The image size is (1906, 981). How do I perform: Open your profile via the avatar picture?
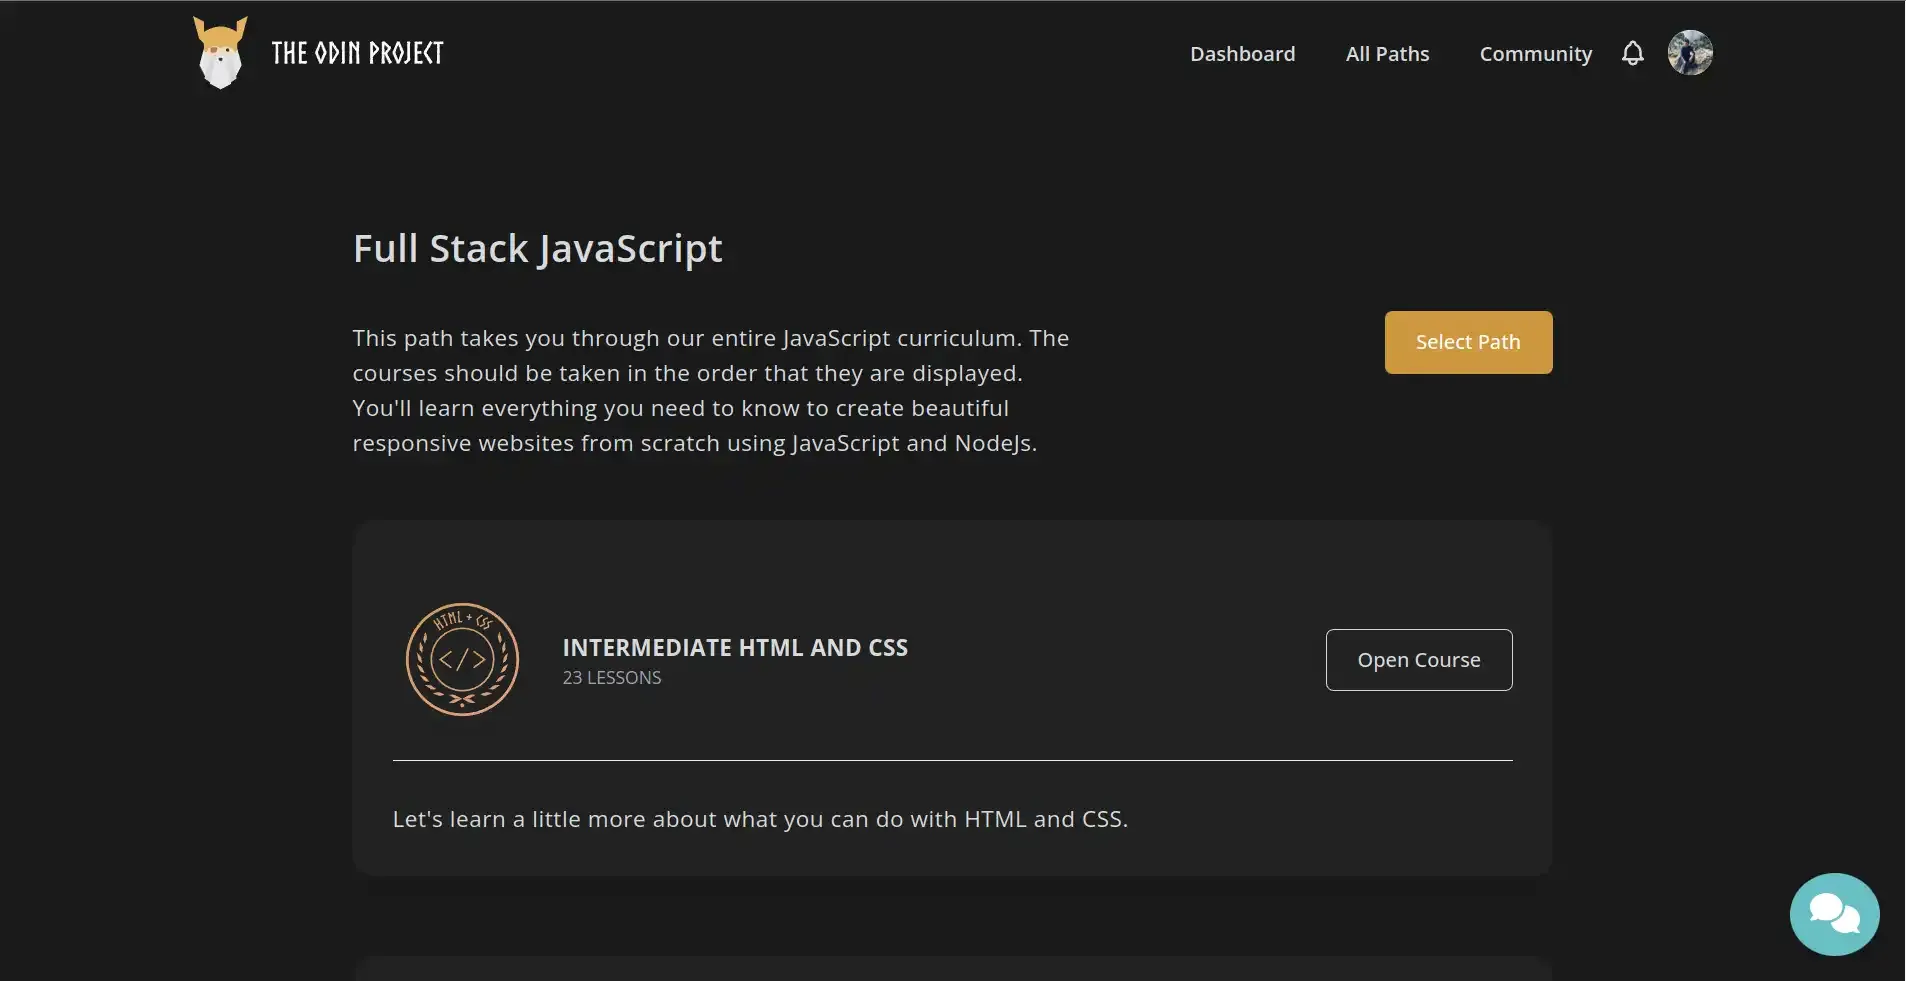point(1692,52)
